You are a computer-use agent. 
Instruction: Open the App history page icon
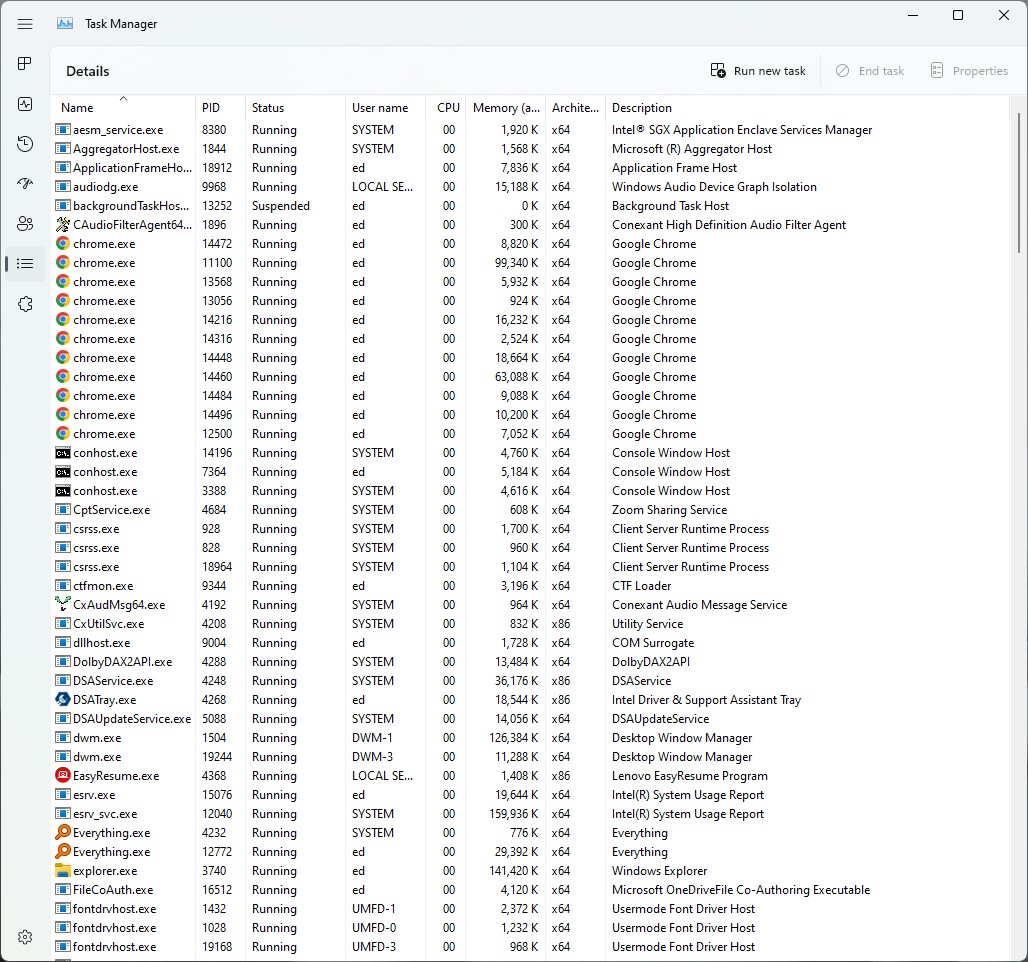(25, 144)
